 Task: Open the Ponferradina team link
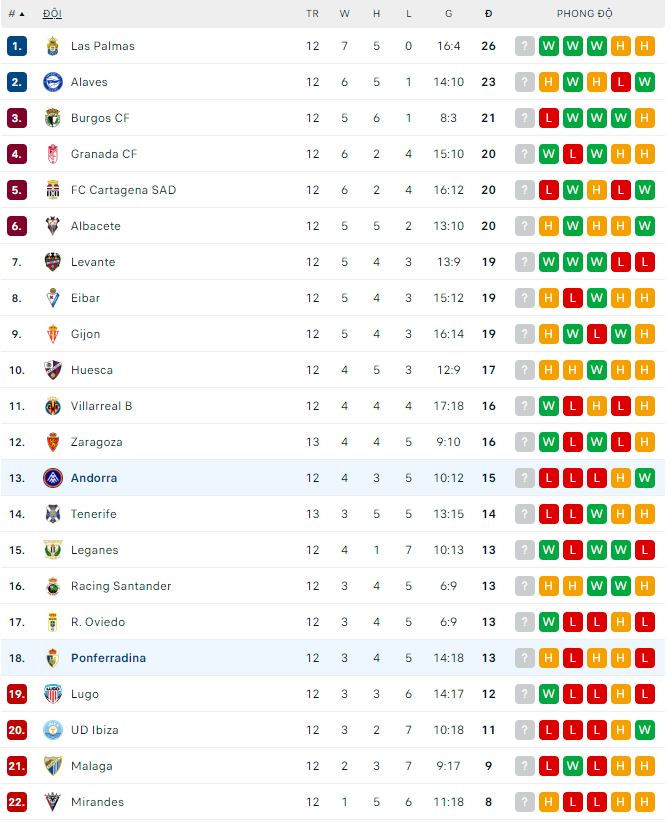coord(108,658)
